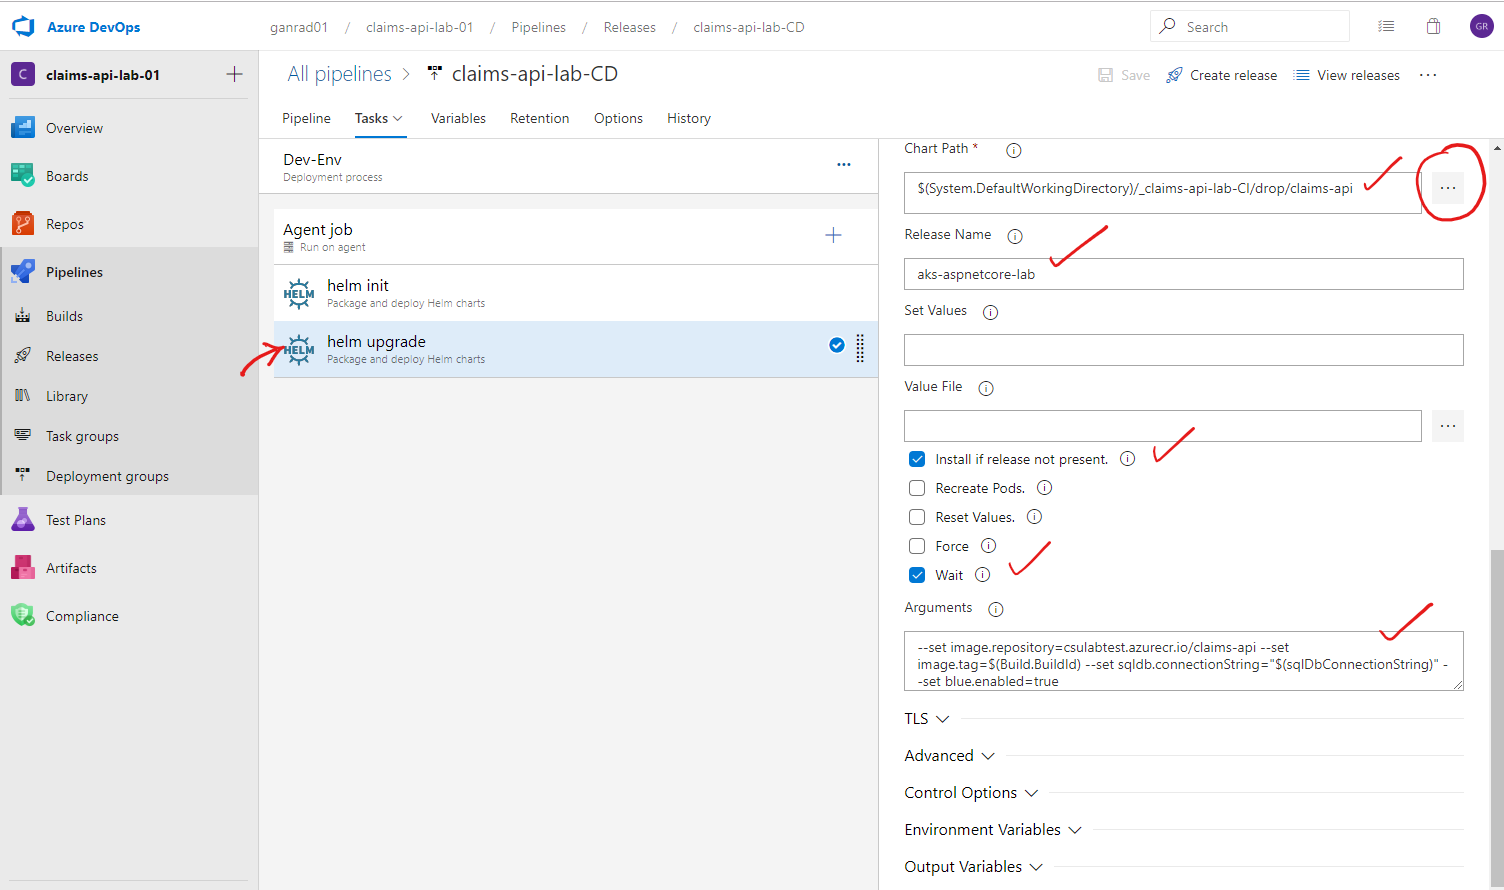Open Dev-Env stage ellipsis menu
This screenshot has width=1504, height=890.
click(844, 165)
